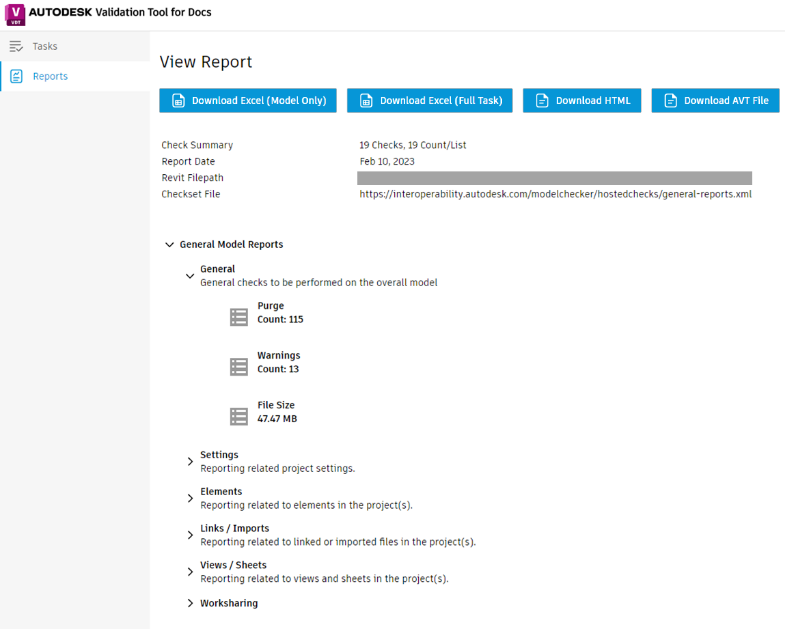Expand the Links / Imports section chevron
The width and height of the screenshot is (785, 629).
tap(190, 535)
